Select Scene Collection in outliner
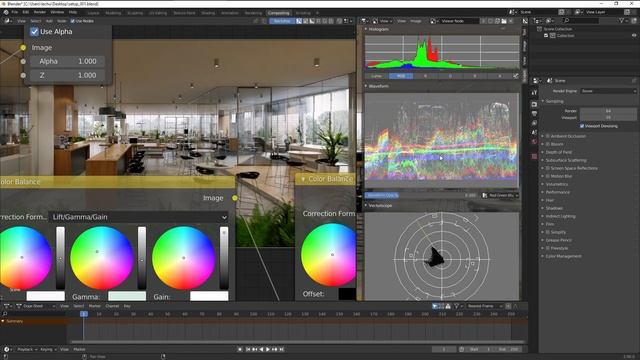Viewport: 640px width, 360px height. tap(558, 29)
